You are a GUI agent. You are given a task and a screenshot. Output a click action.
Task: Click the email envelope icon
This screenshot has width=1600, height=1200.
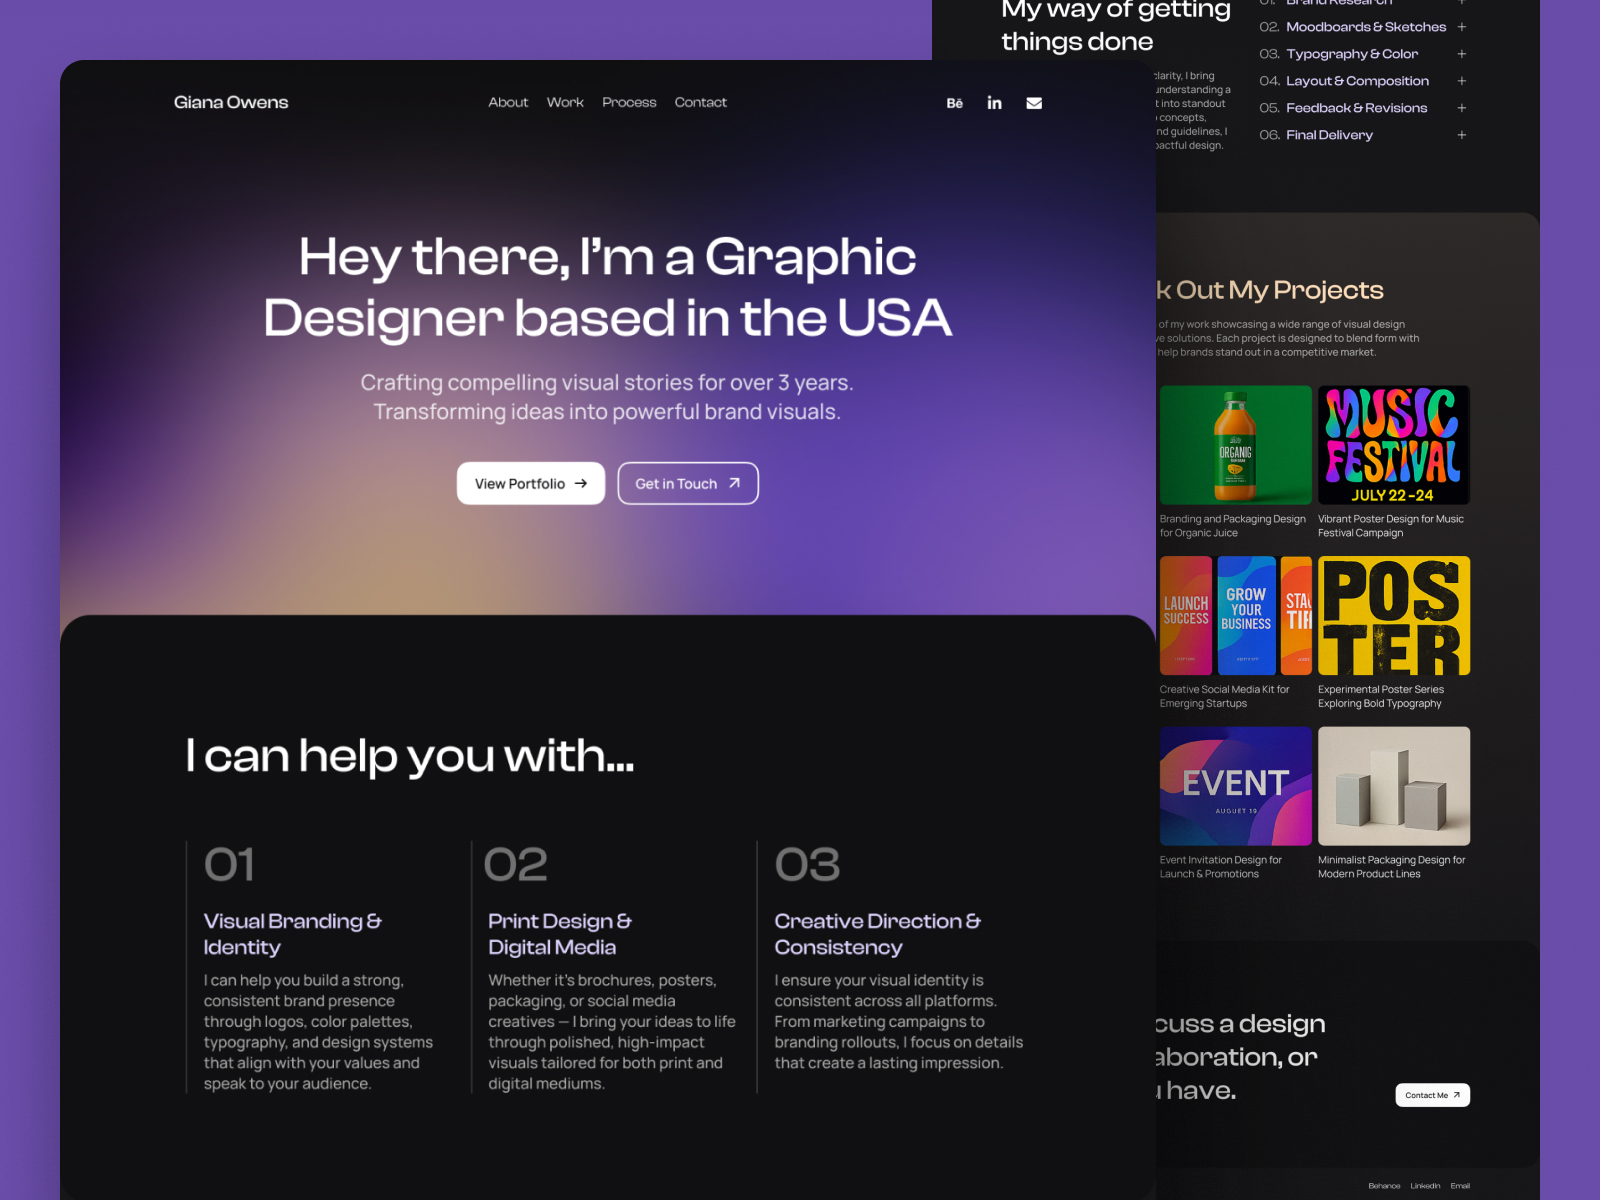pos(1034,103)
